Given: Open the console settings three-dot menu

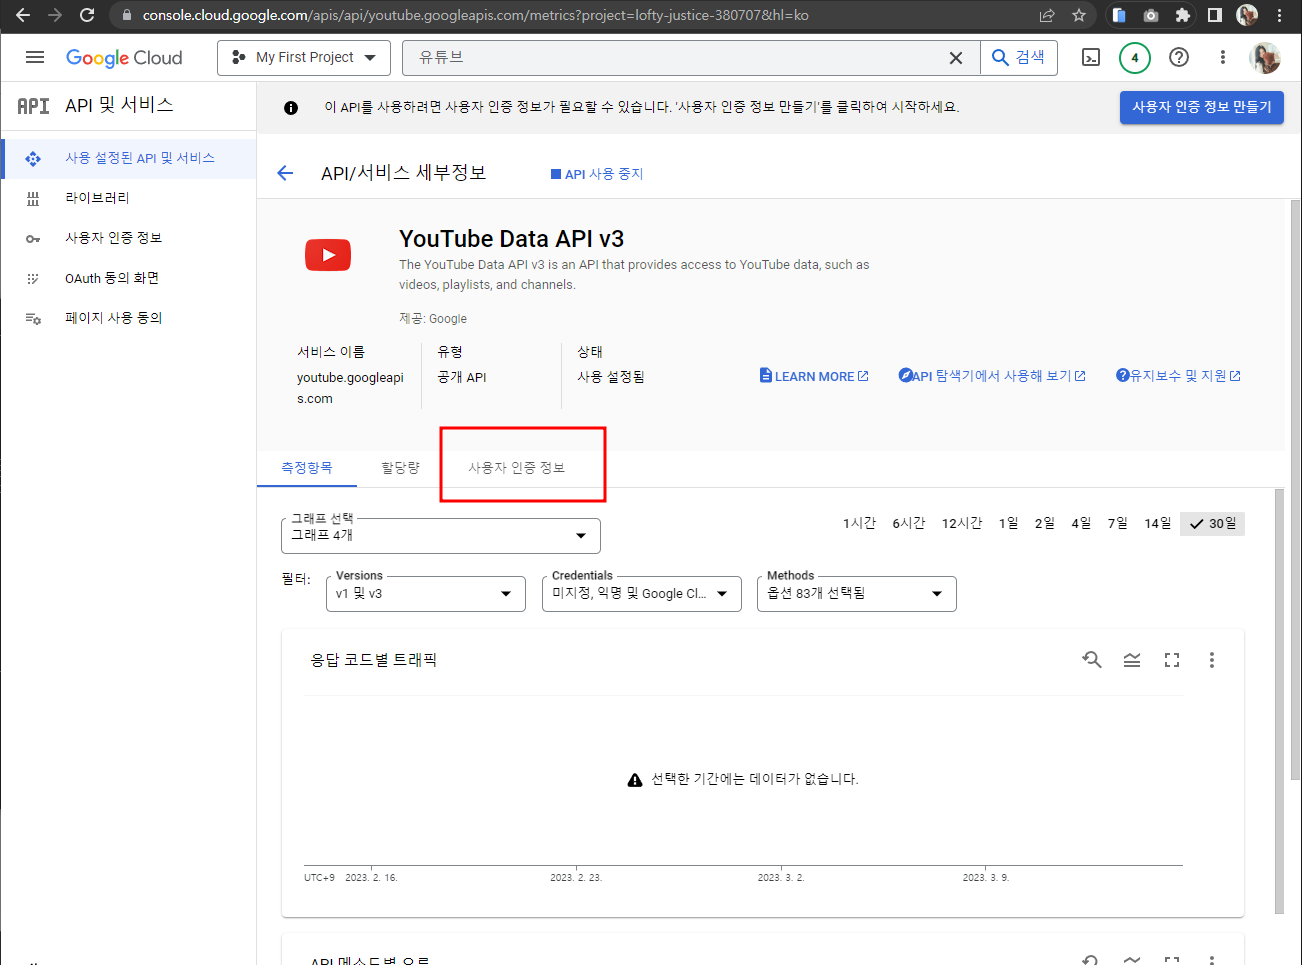Looking at the screenshot, I should click(x=1222, y=58).
